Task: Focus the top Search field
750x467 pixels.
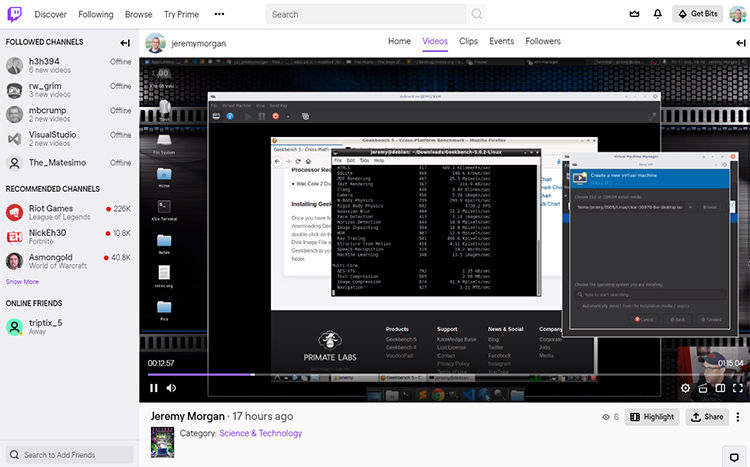Action: coord(366,14)
